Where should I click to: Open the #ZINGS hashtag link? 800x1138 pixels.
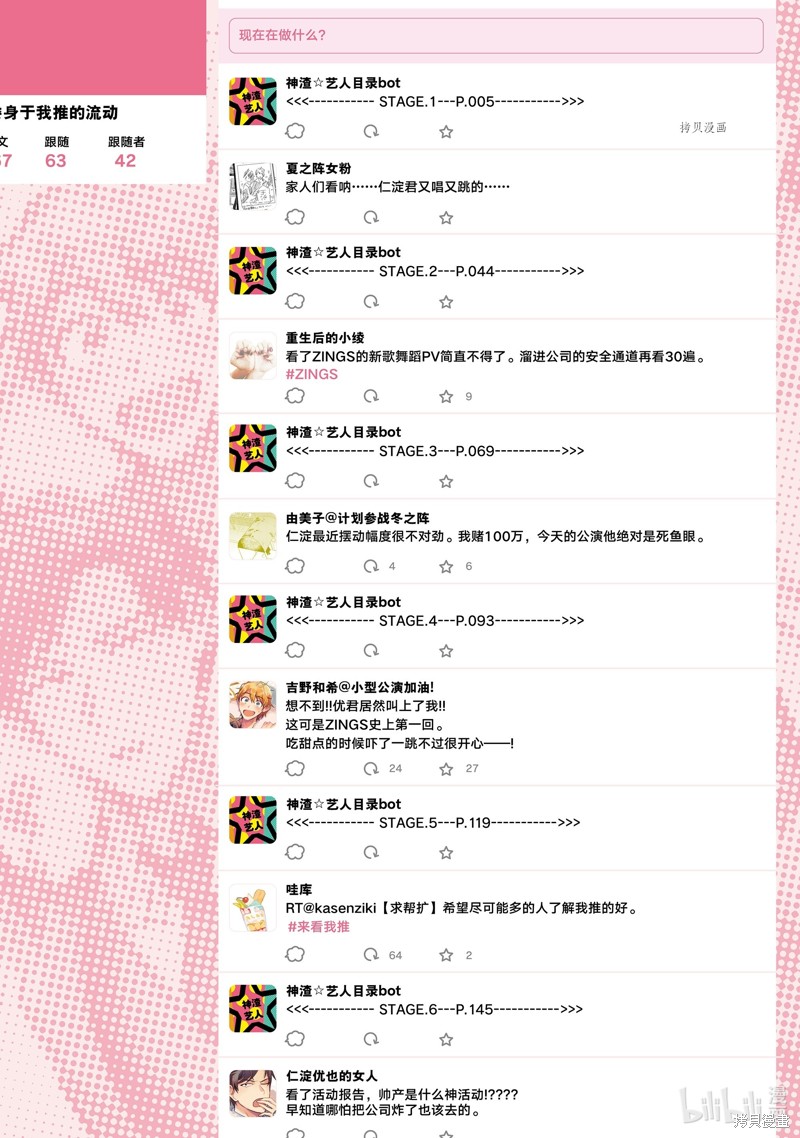[x=311, y=374]
